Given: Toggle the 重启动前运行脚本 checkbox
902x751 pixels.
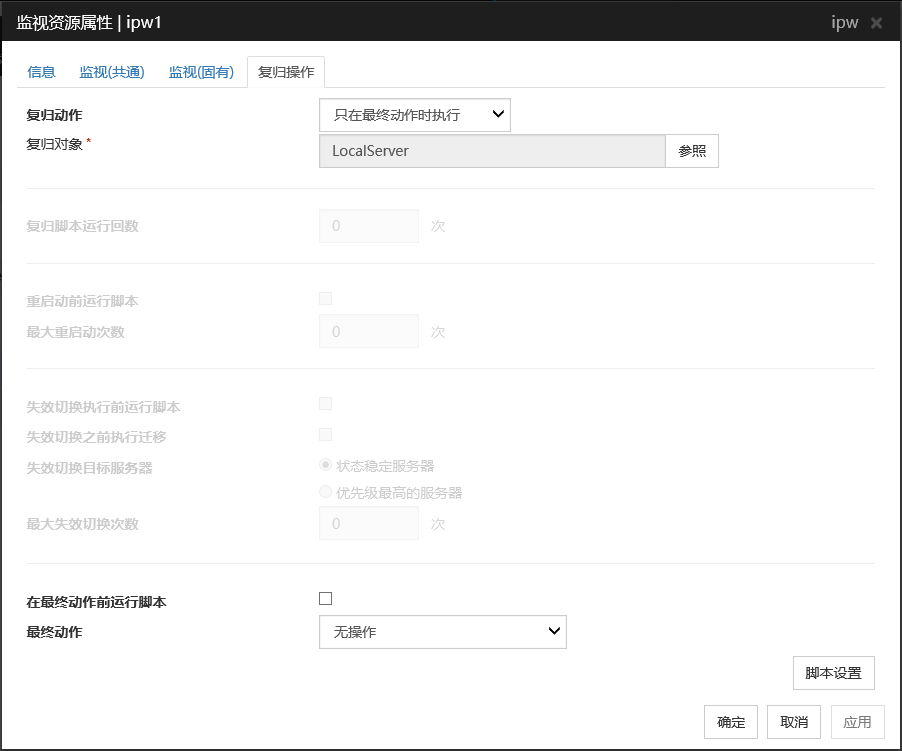Looking at the screenshot, I should 325,298.
